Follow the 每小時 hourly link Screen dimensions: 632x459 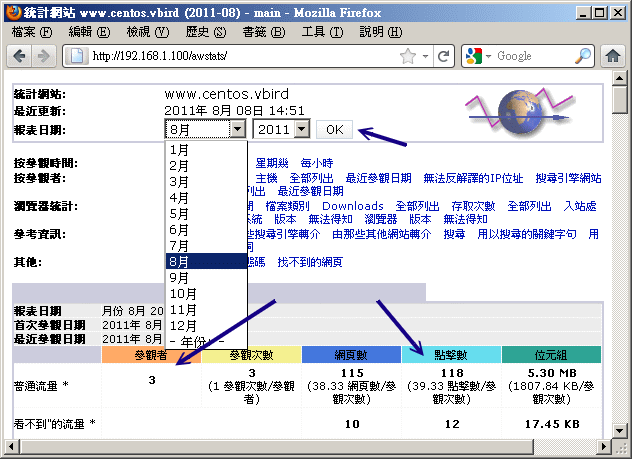pos(316,163)
